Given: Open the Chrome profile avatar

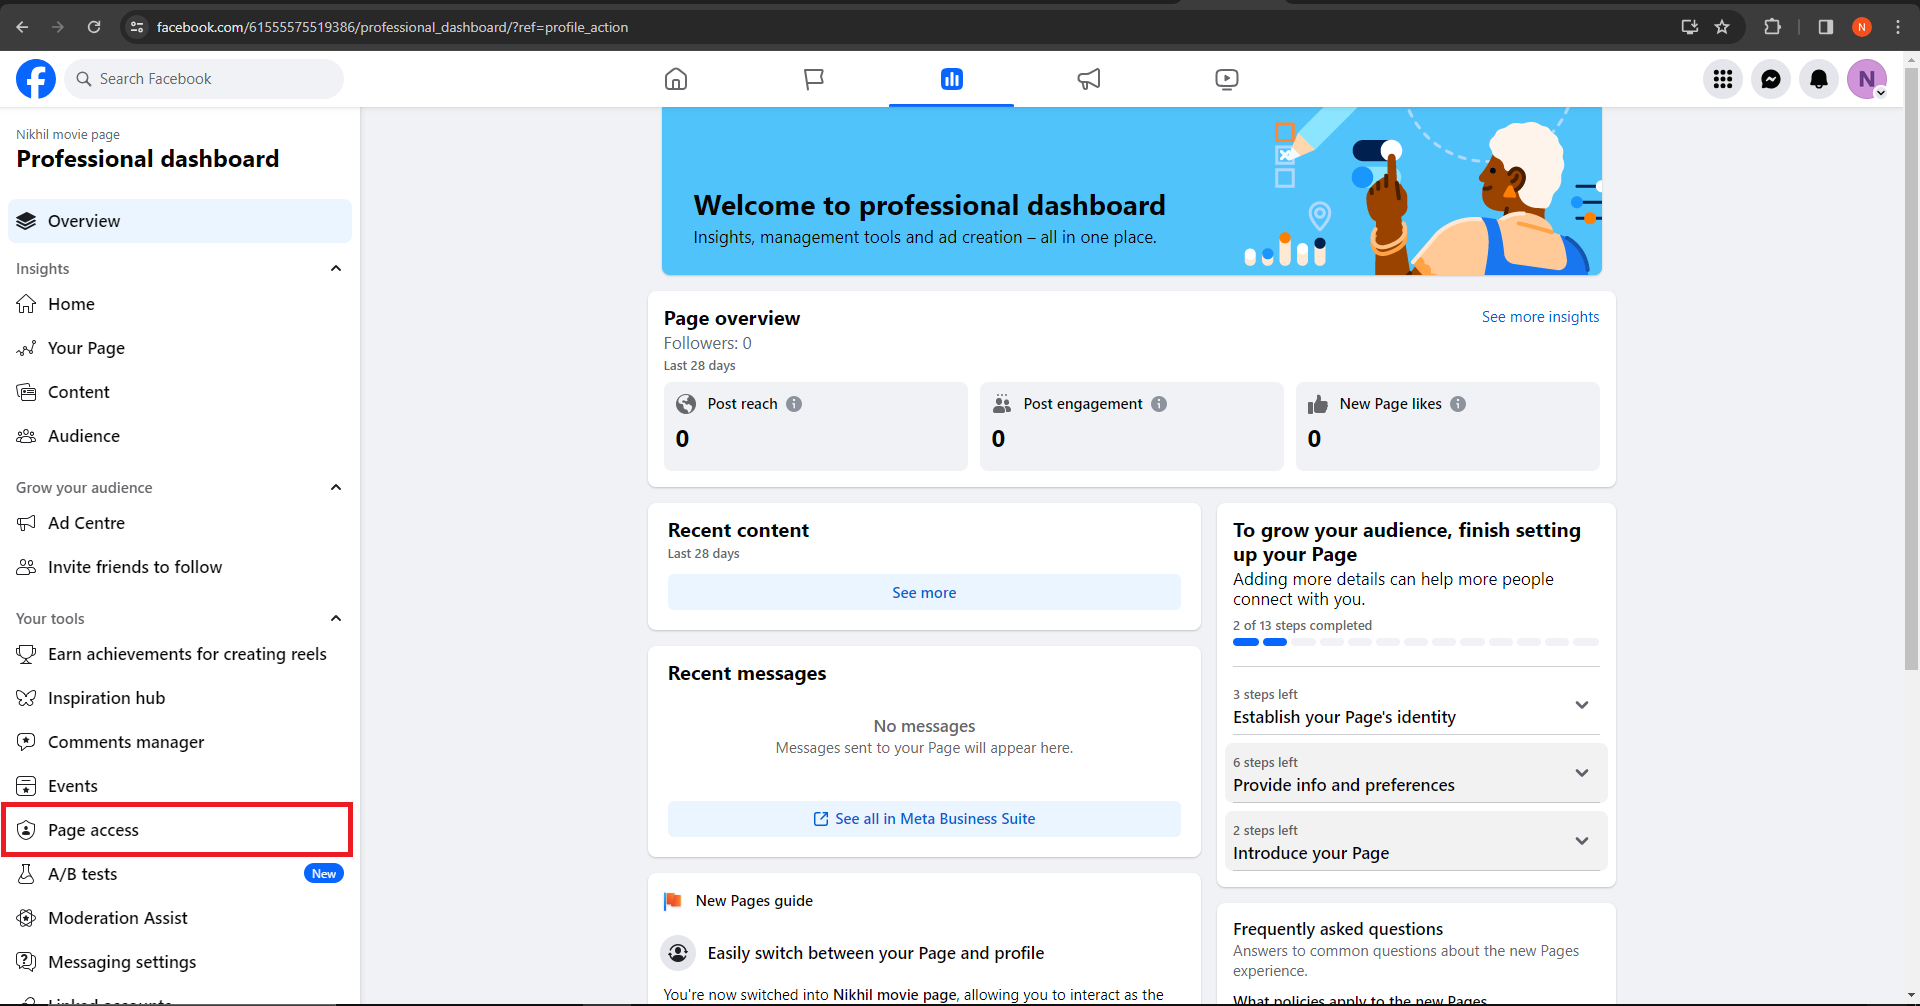Looking at the screenshot, I should pos(1862,27).
